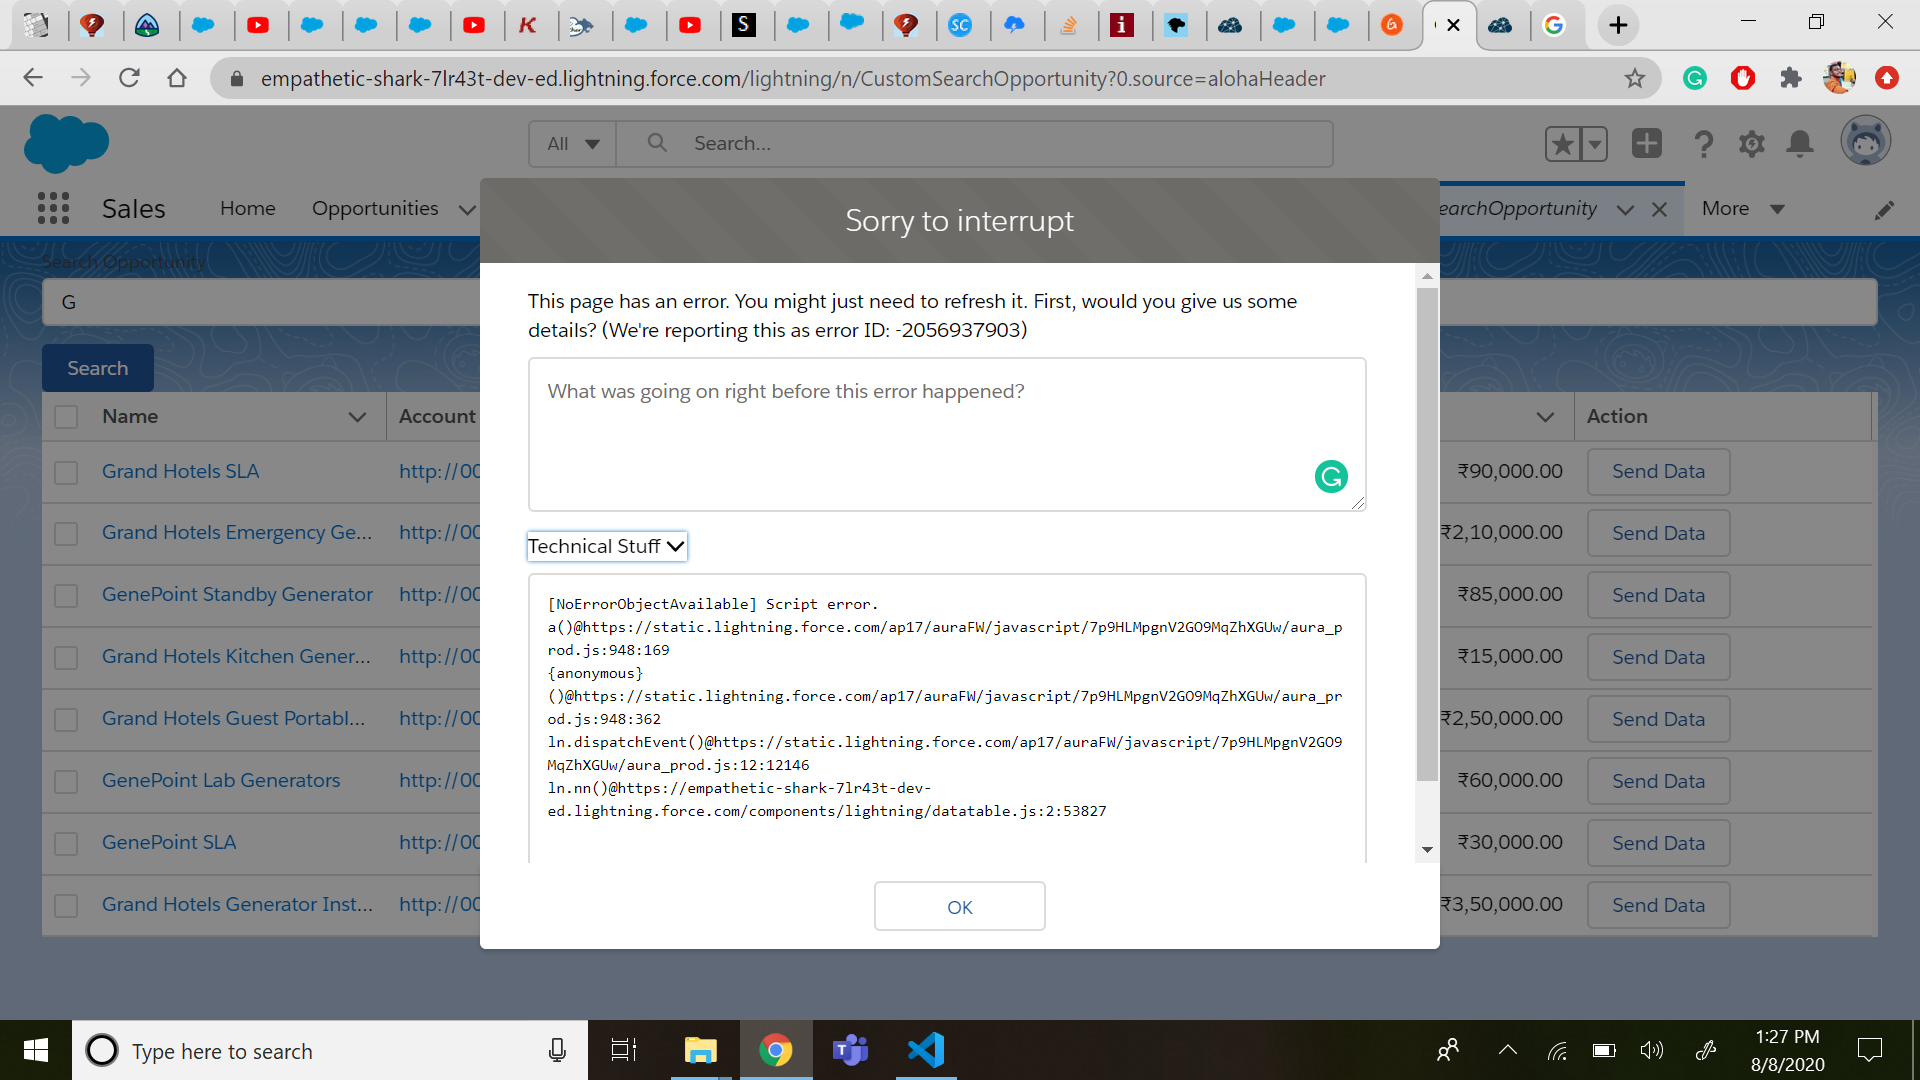
Task: Open Salesforce Setup gear icon
Action: [1751, 143]
